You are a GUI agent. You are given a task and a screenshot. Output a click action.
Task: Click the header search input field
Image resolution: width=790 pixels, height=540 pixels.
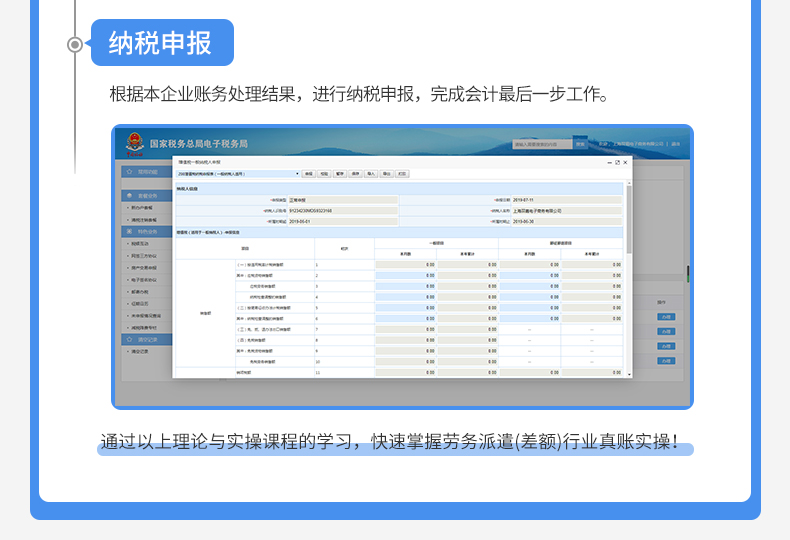tap(541, 144)
